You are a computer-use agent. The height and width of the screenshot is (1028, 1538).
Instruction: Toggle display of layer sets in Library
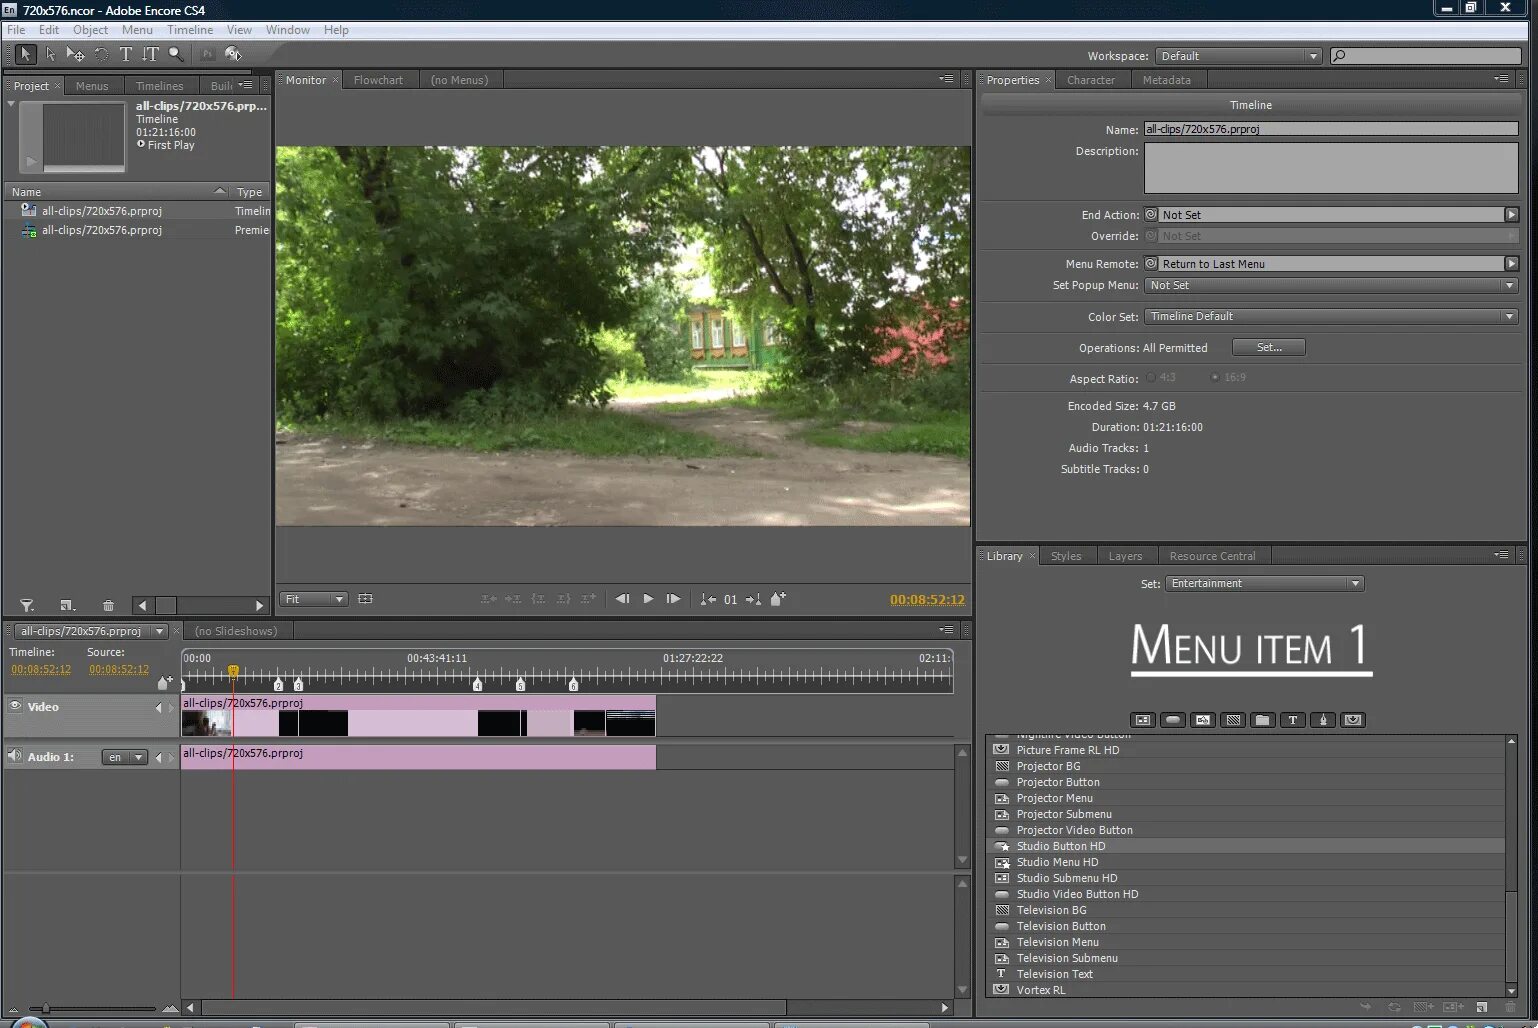[1263, 720]
